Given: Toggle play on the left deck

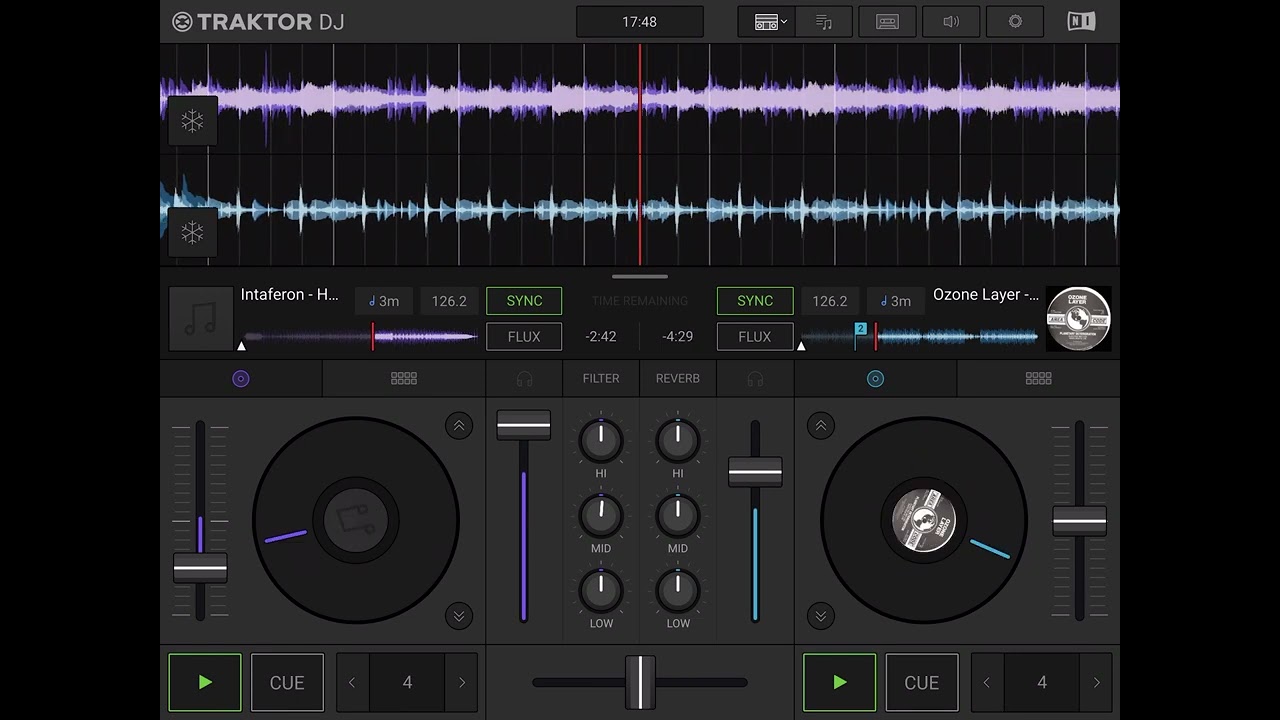Looking at the screenshot, I should tap(205, 683).
